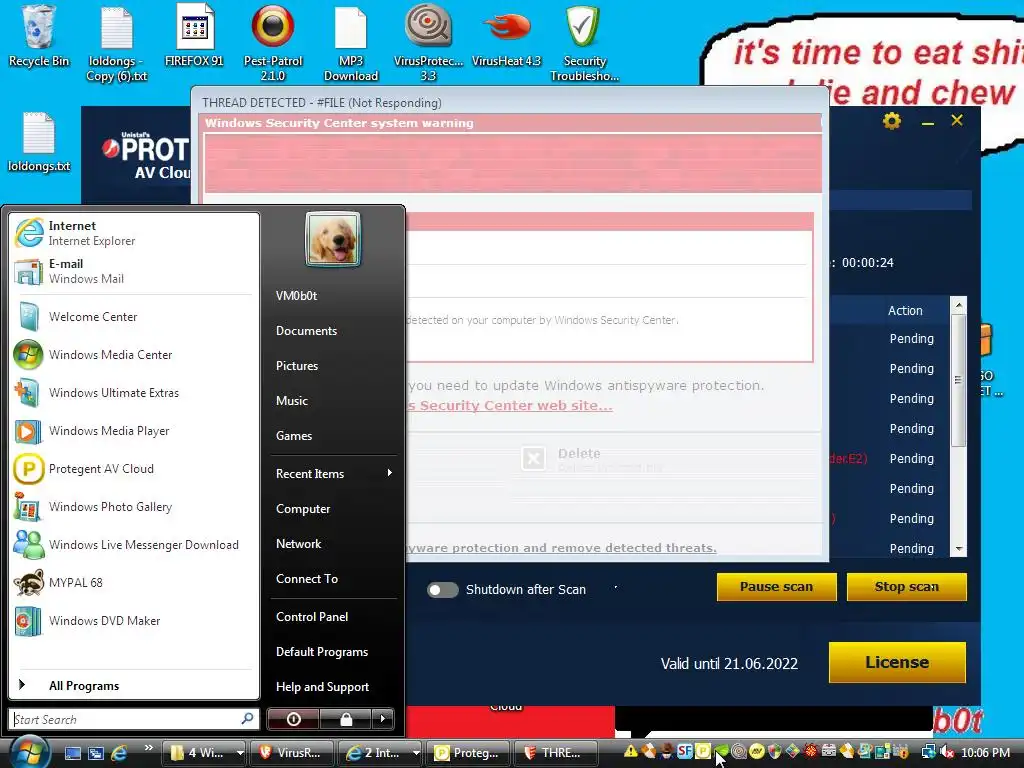
Task: Click the Action column header
Action: point(905,311)
